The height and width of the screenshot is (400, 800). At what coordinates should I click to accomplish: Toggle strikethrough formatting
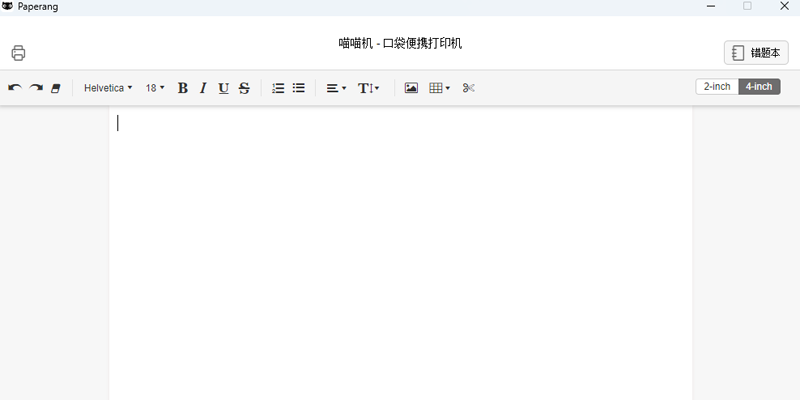click(244, 88)
